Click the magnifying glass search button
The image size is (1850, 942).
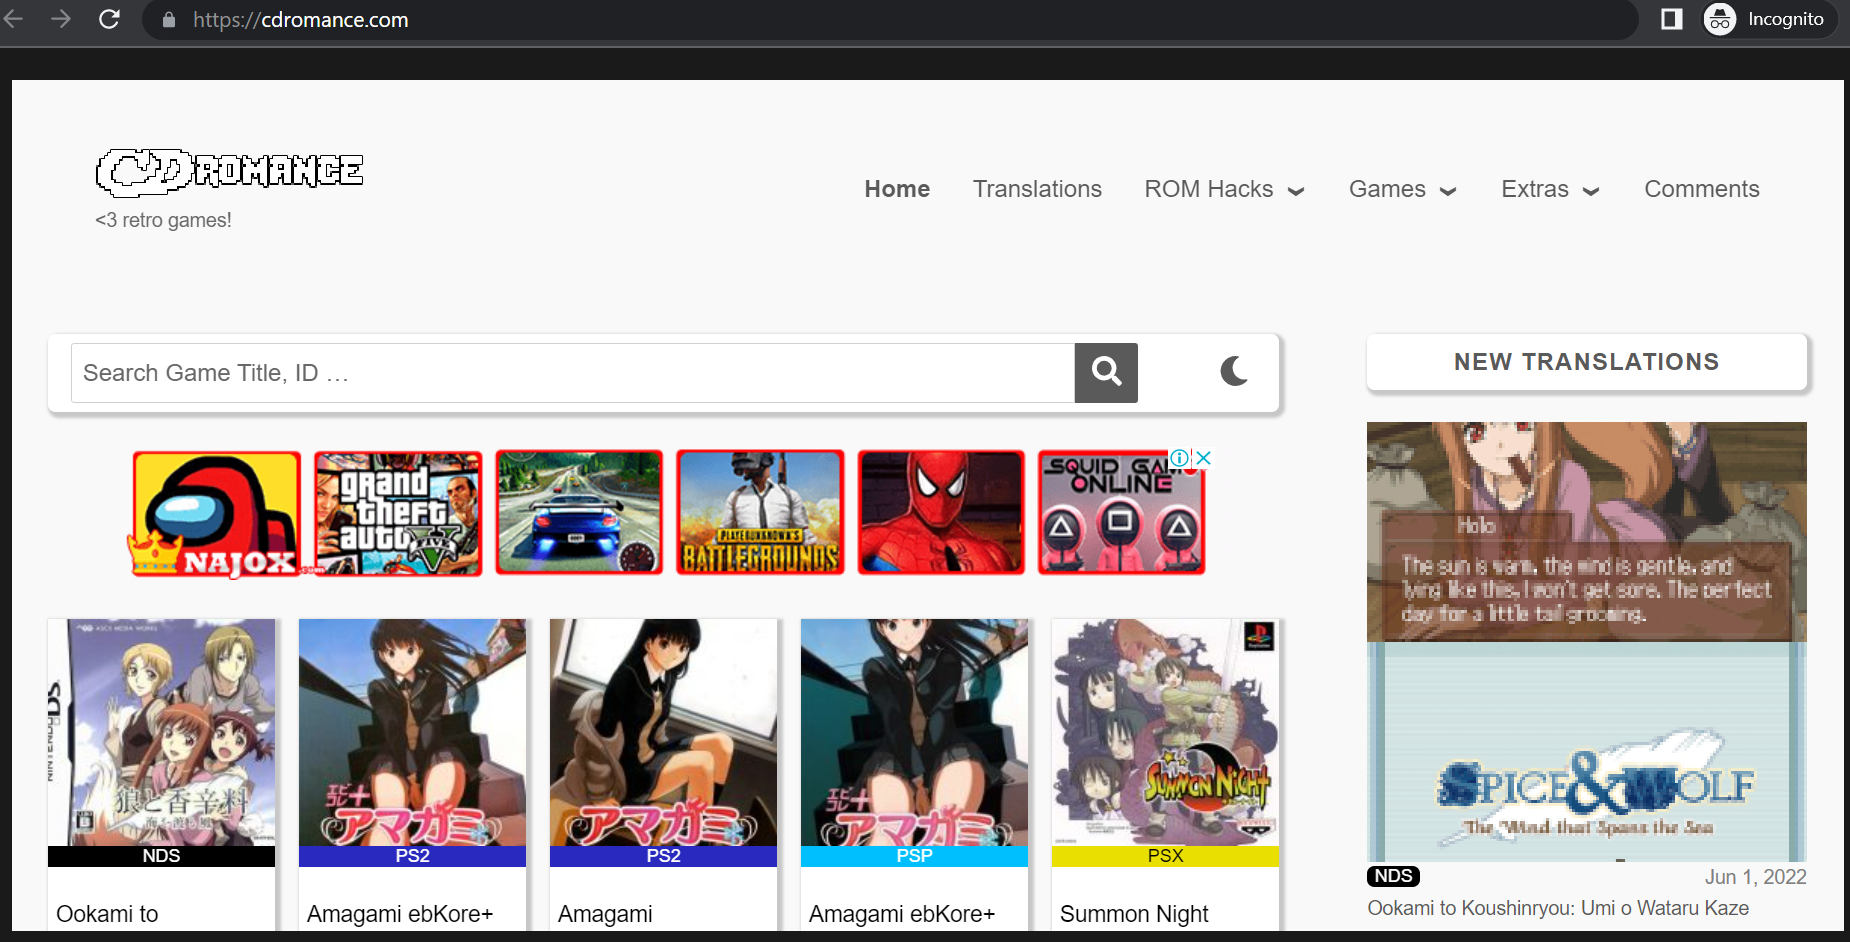[1105, 372]
